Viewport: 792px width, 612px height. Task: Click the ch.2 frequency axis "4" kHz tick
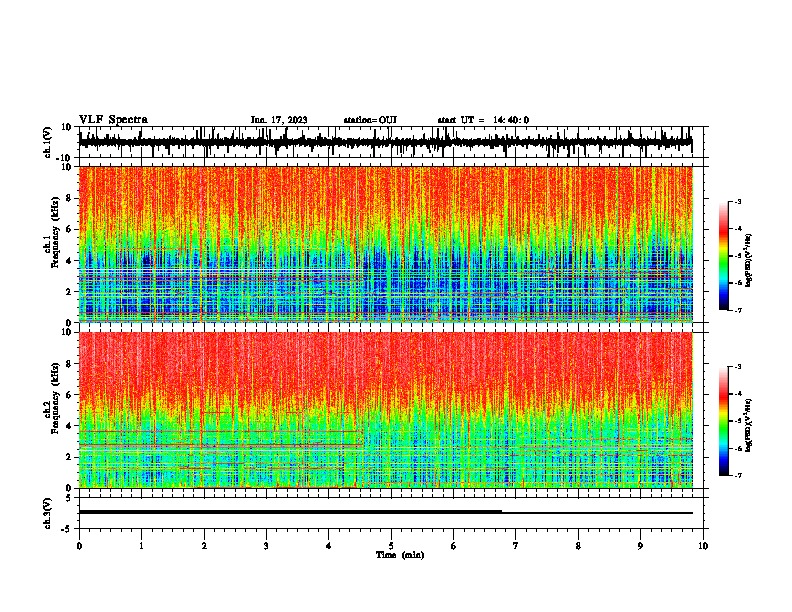coord(69,426)
